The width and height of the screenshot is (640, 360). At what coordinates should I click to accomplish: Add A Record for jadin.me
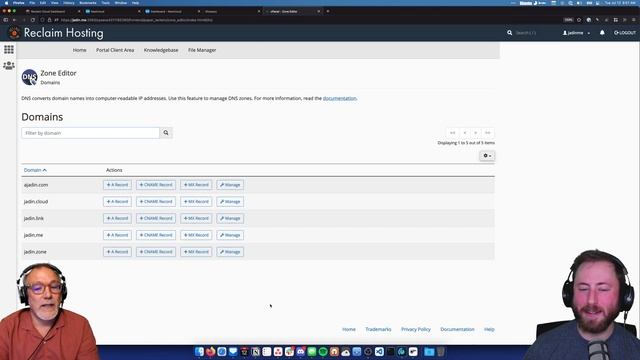(x=117, y=235)
